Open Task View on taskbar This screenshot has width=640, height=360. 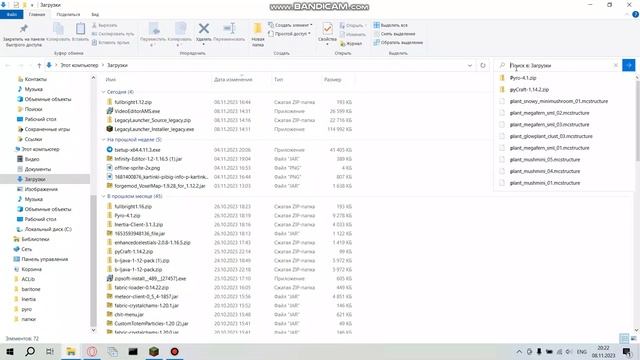pyautogui.click(x=50, y=351)
